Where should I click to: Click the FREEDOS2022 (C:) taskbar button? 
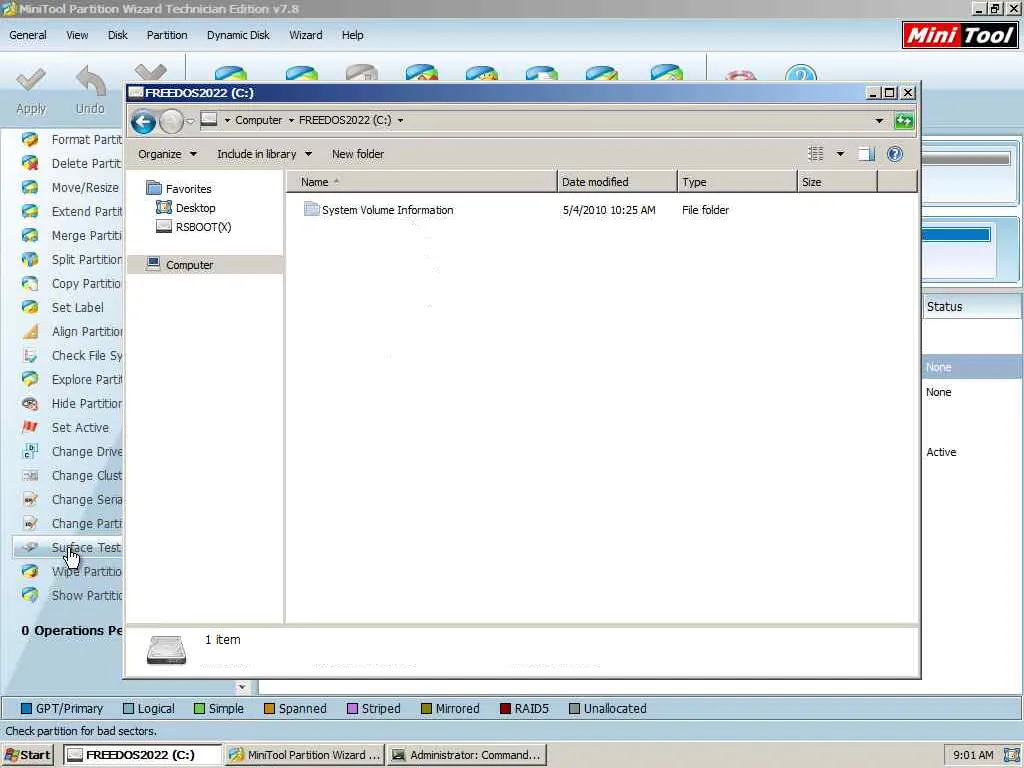click(x=142, y=755)
